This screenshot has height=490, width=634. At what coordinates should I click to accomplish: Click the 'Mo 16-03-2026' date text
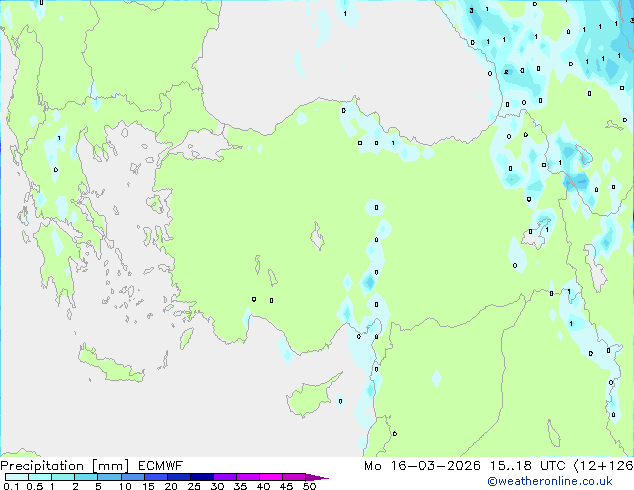coord(422,466)
